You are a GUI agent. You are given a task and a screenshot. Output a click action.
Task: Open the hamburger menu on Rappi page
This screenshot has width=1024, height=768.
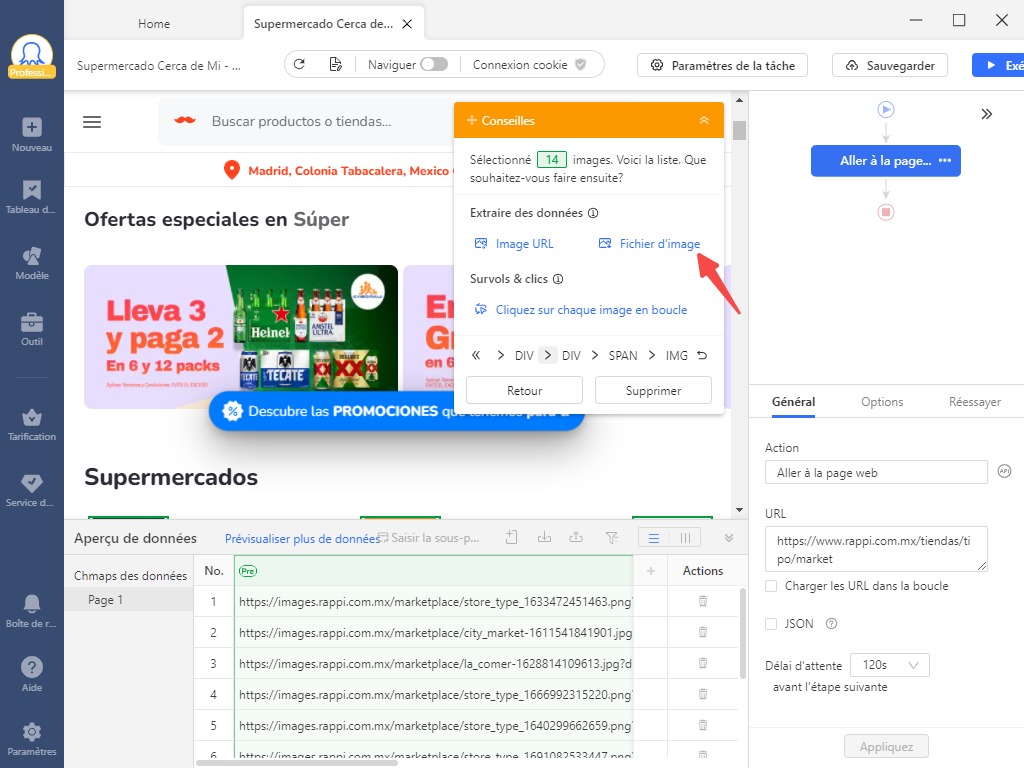tap(92, 121)
